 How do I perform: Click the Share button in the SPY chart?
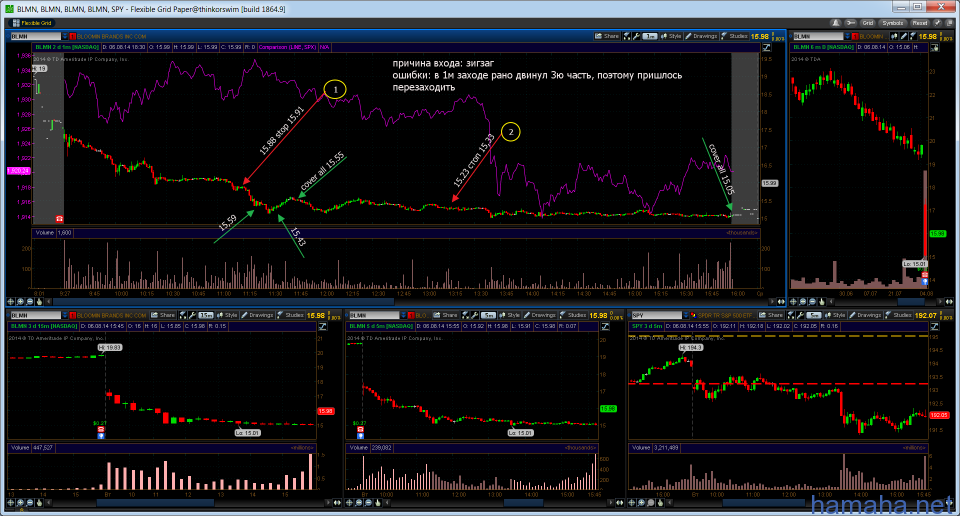point(771,315)
